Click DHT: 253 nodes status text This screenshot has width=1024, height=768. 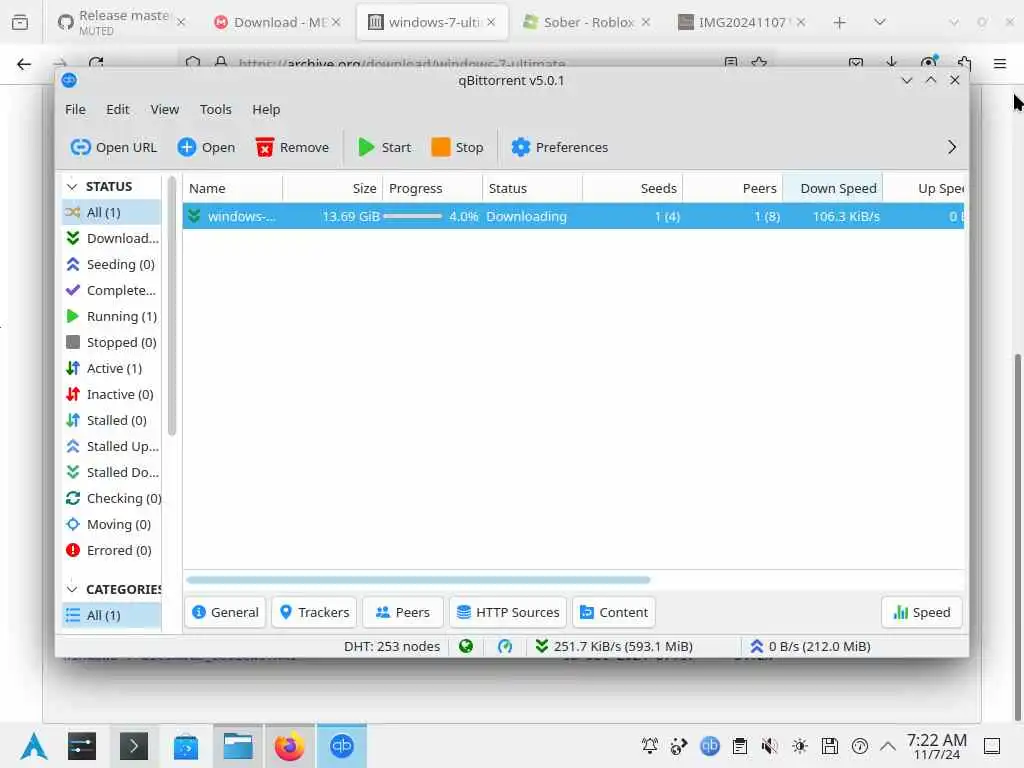coord(392,647)
